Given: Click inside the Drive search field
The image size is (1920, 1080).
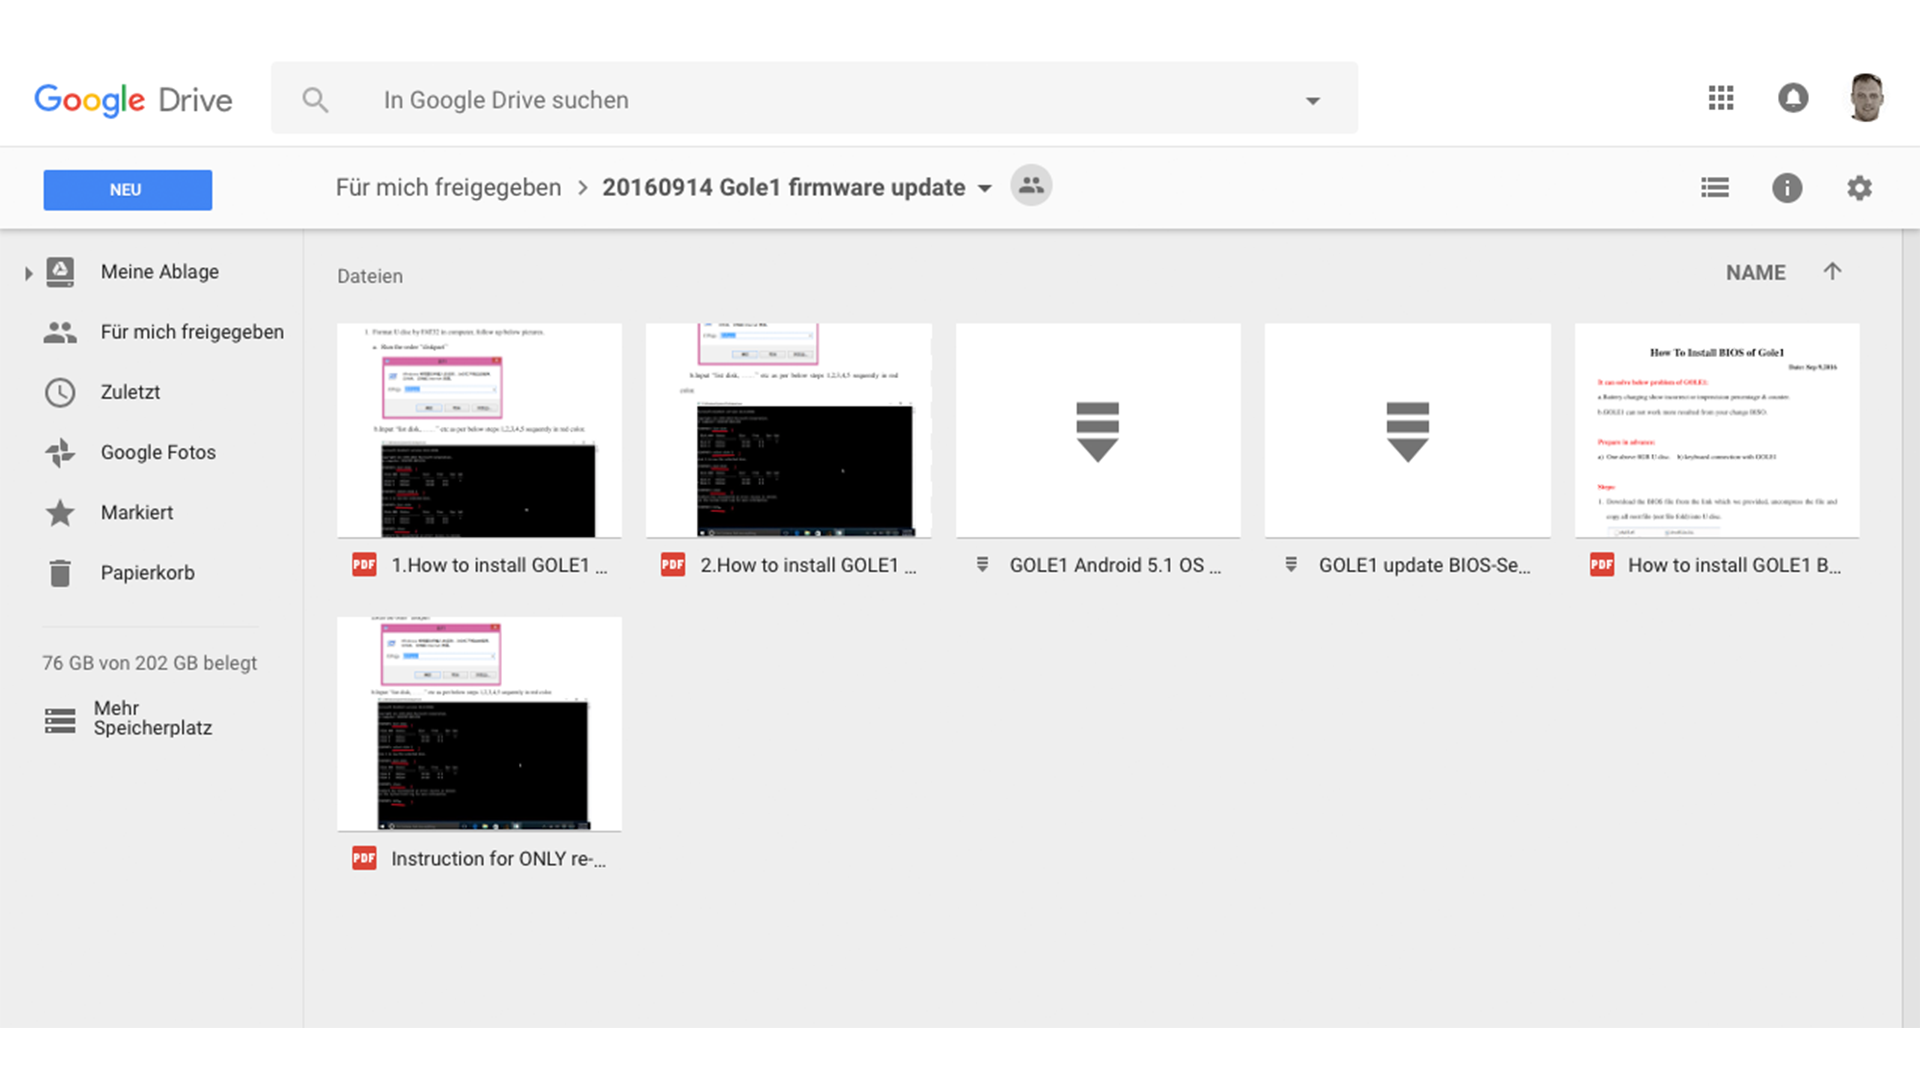Looking at the screenshot, I should tap(814, 98).
